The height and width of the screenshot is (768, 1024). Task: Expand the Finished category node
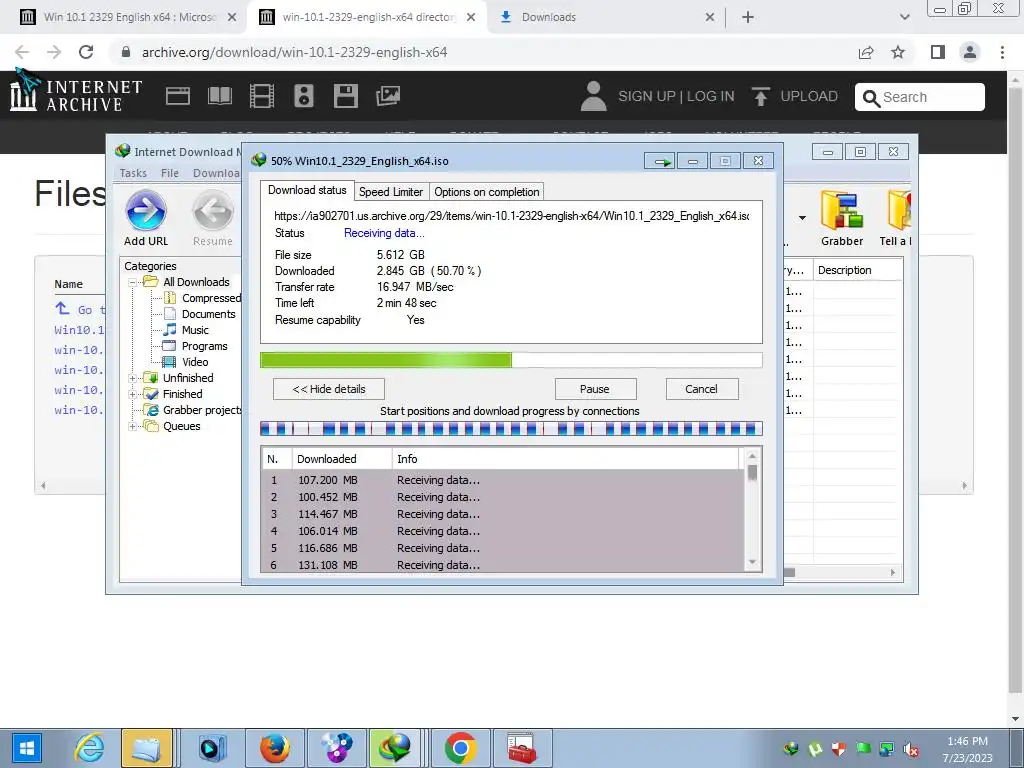[133, 394]
